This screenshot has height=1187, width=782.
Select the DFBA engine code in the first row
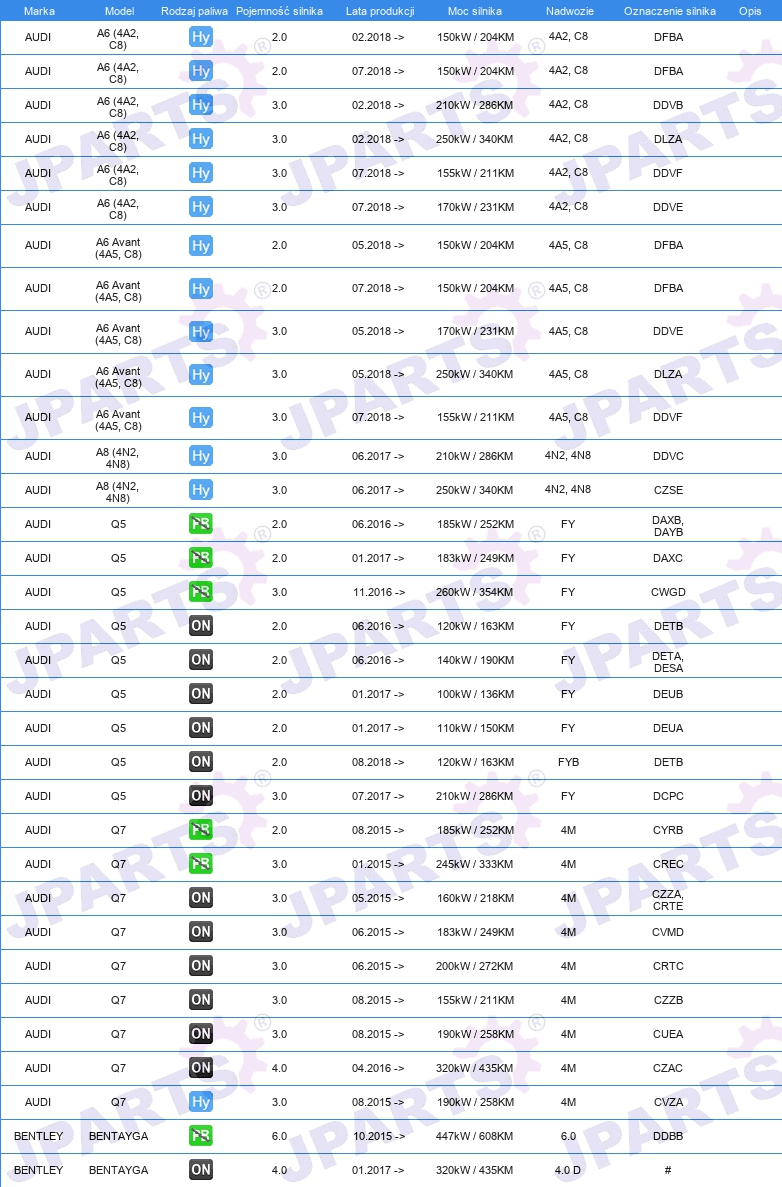[x=668, y=37]
